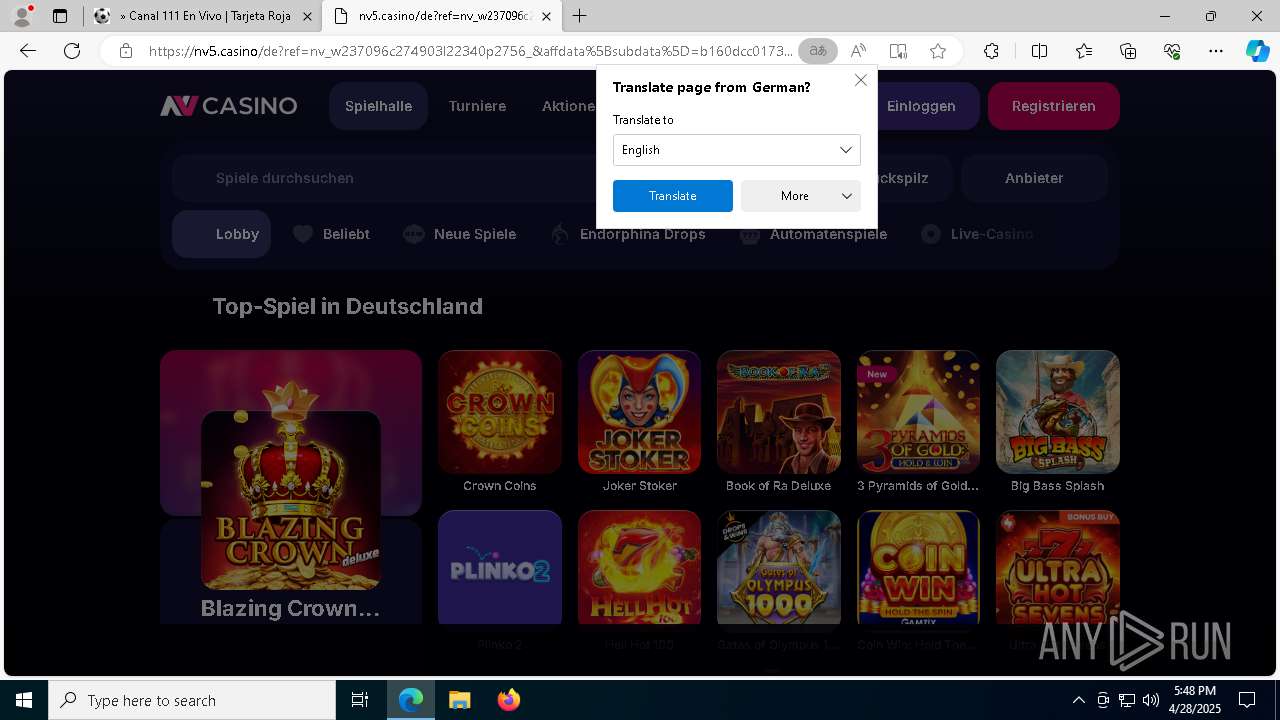
Task: Click the taskbar clock showing 5:48 PM
Action: click(x=1195, y=700)
